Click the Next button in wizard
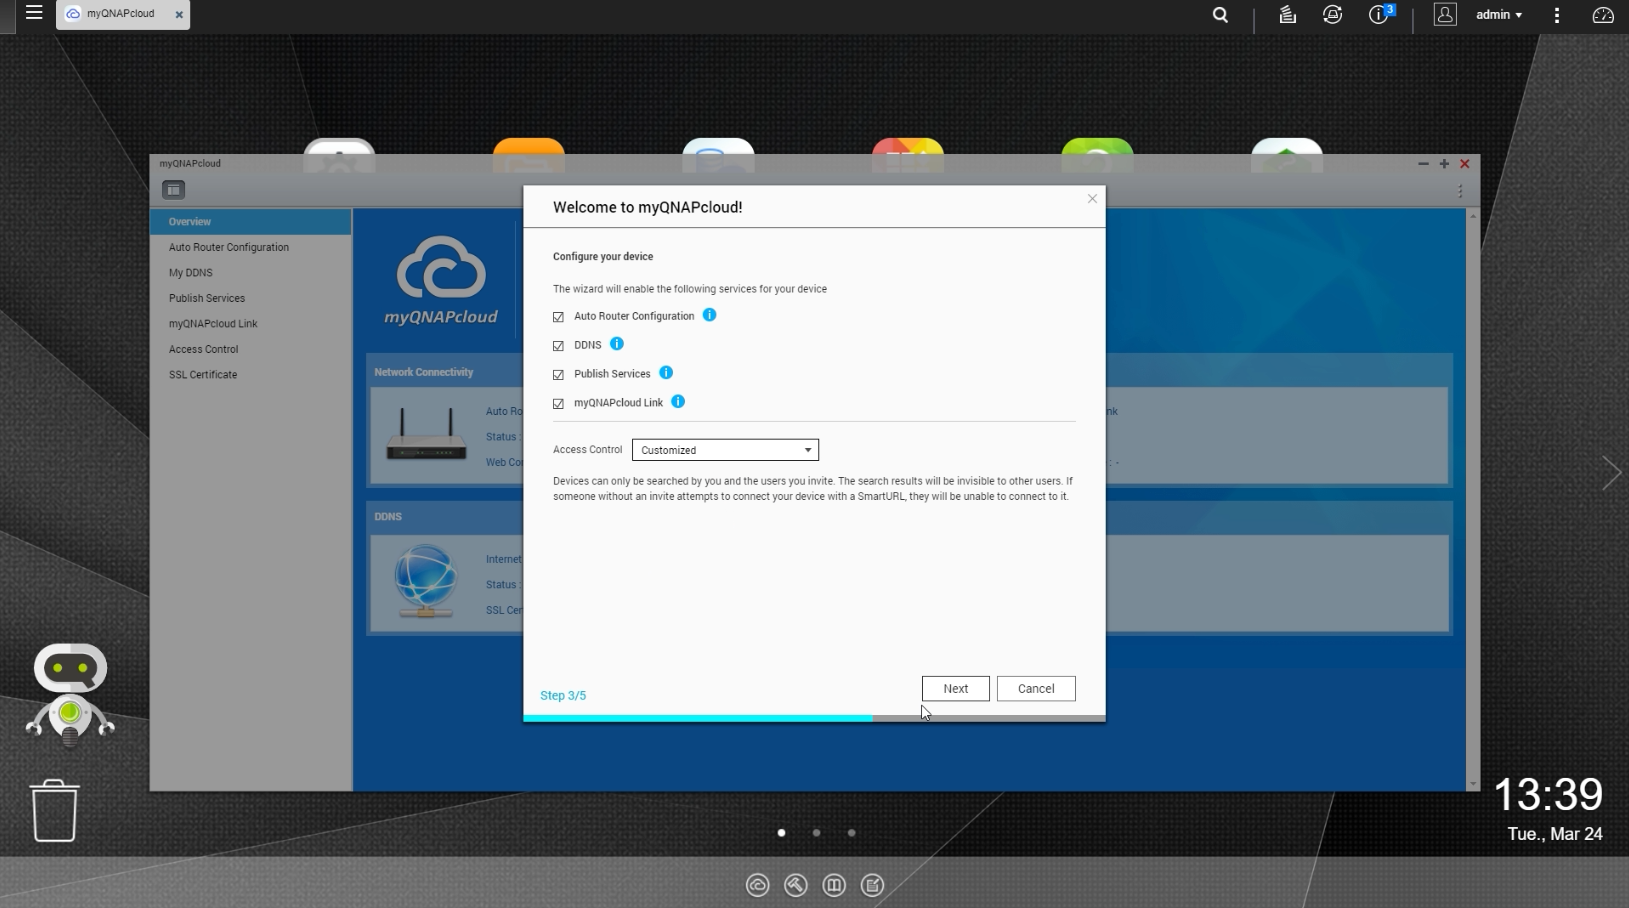Image resolution: width=1629 pixels, height=908 pixels. pyautogui.click(x=955, y=689)
